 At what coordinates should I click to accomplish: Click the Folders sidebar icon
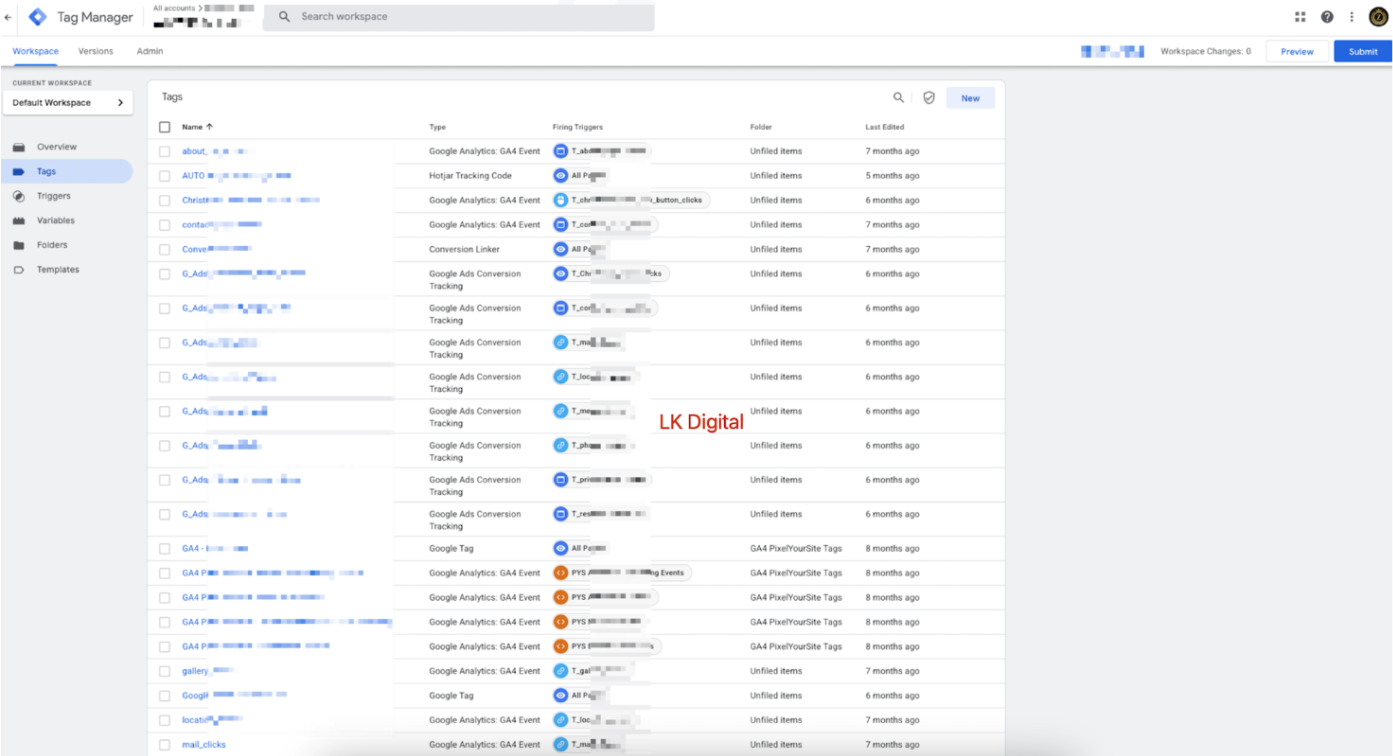click(x=19, y=245)
